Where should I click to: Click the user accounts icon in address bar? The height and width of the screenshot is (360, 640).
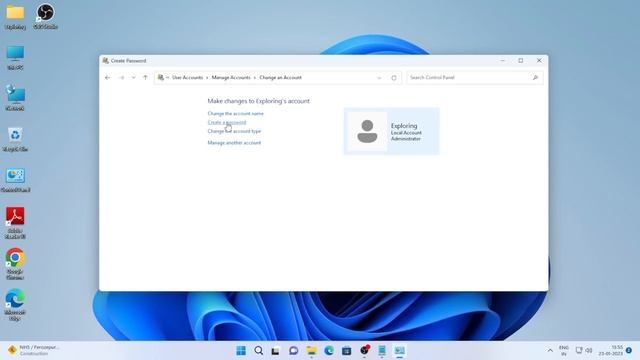161,78
